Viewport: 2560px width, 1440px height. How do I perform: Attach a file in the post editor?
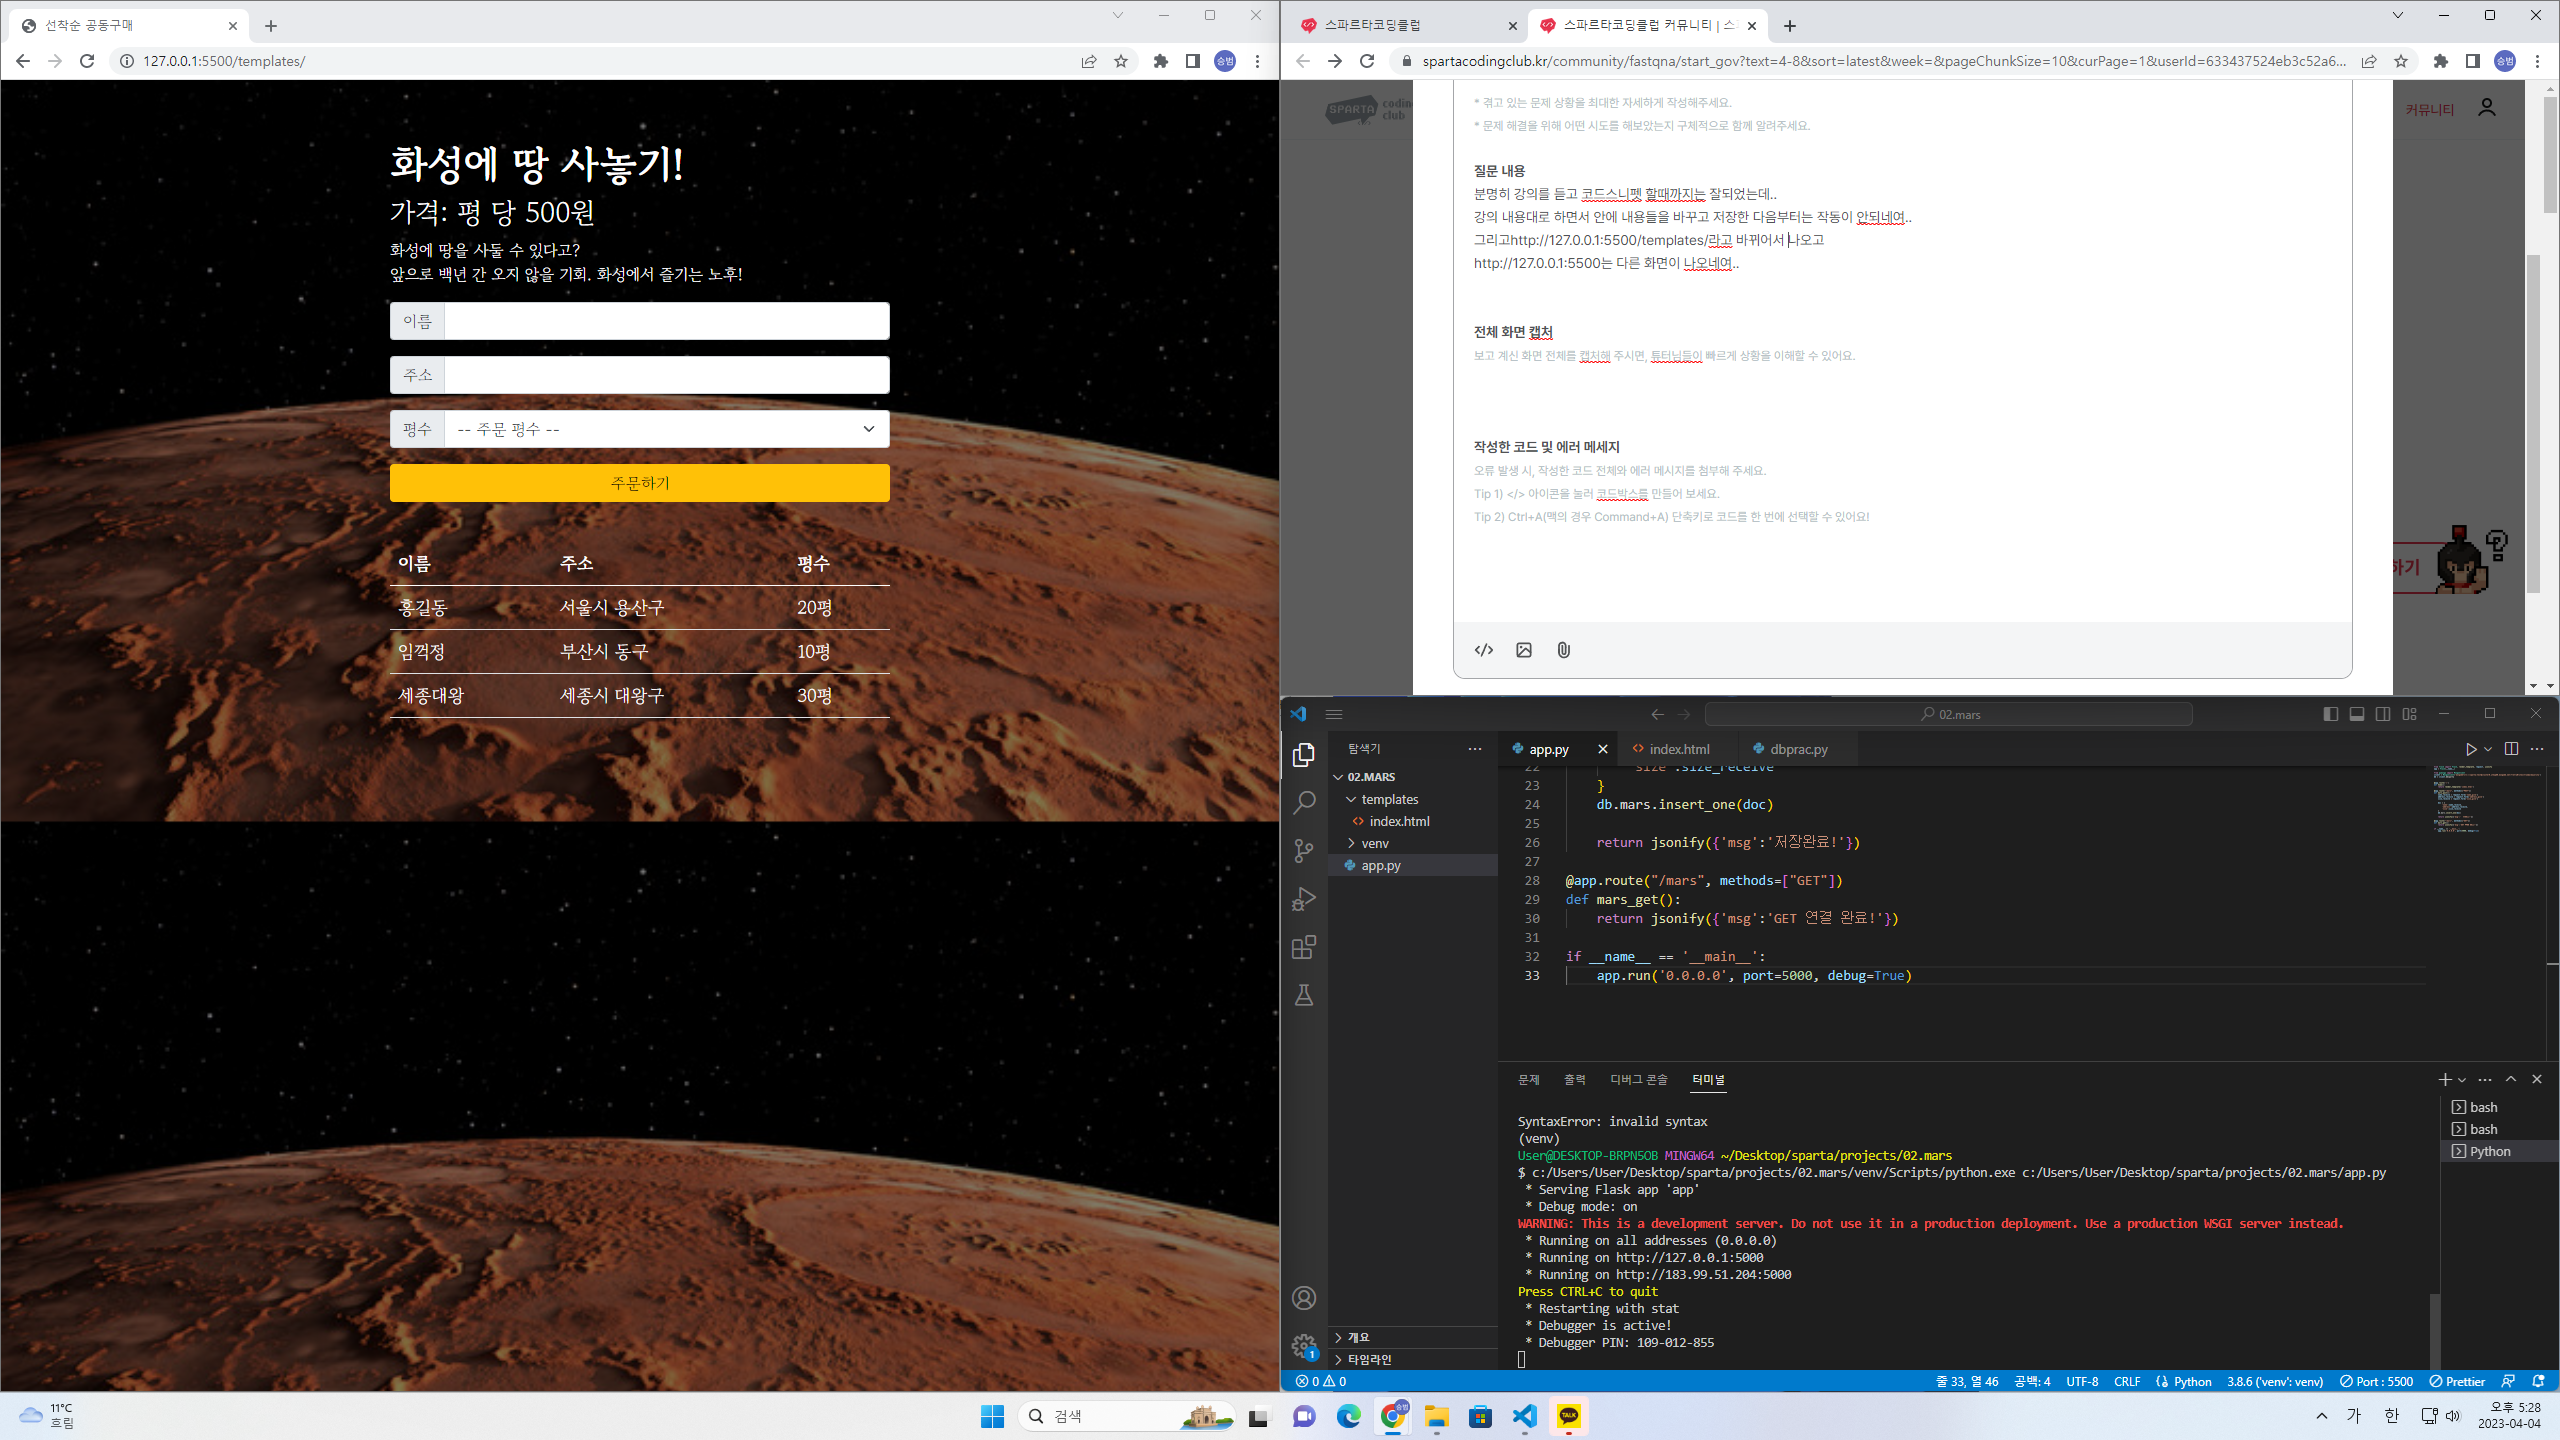(x=1564, y=650)
